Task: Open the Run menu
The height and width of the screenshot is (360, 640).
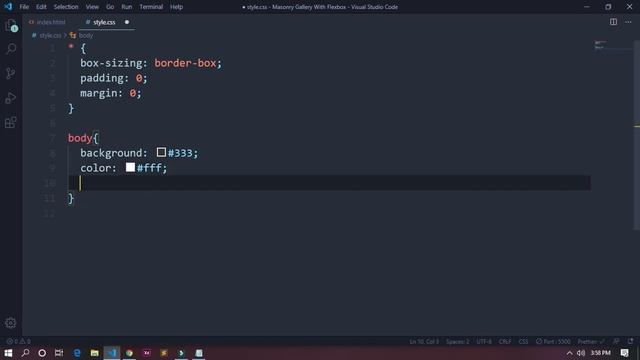Action: coord(127,7)
